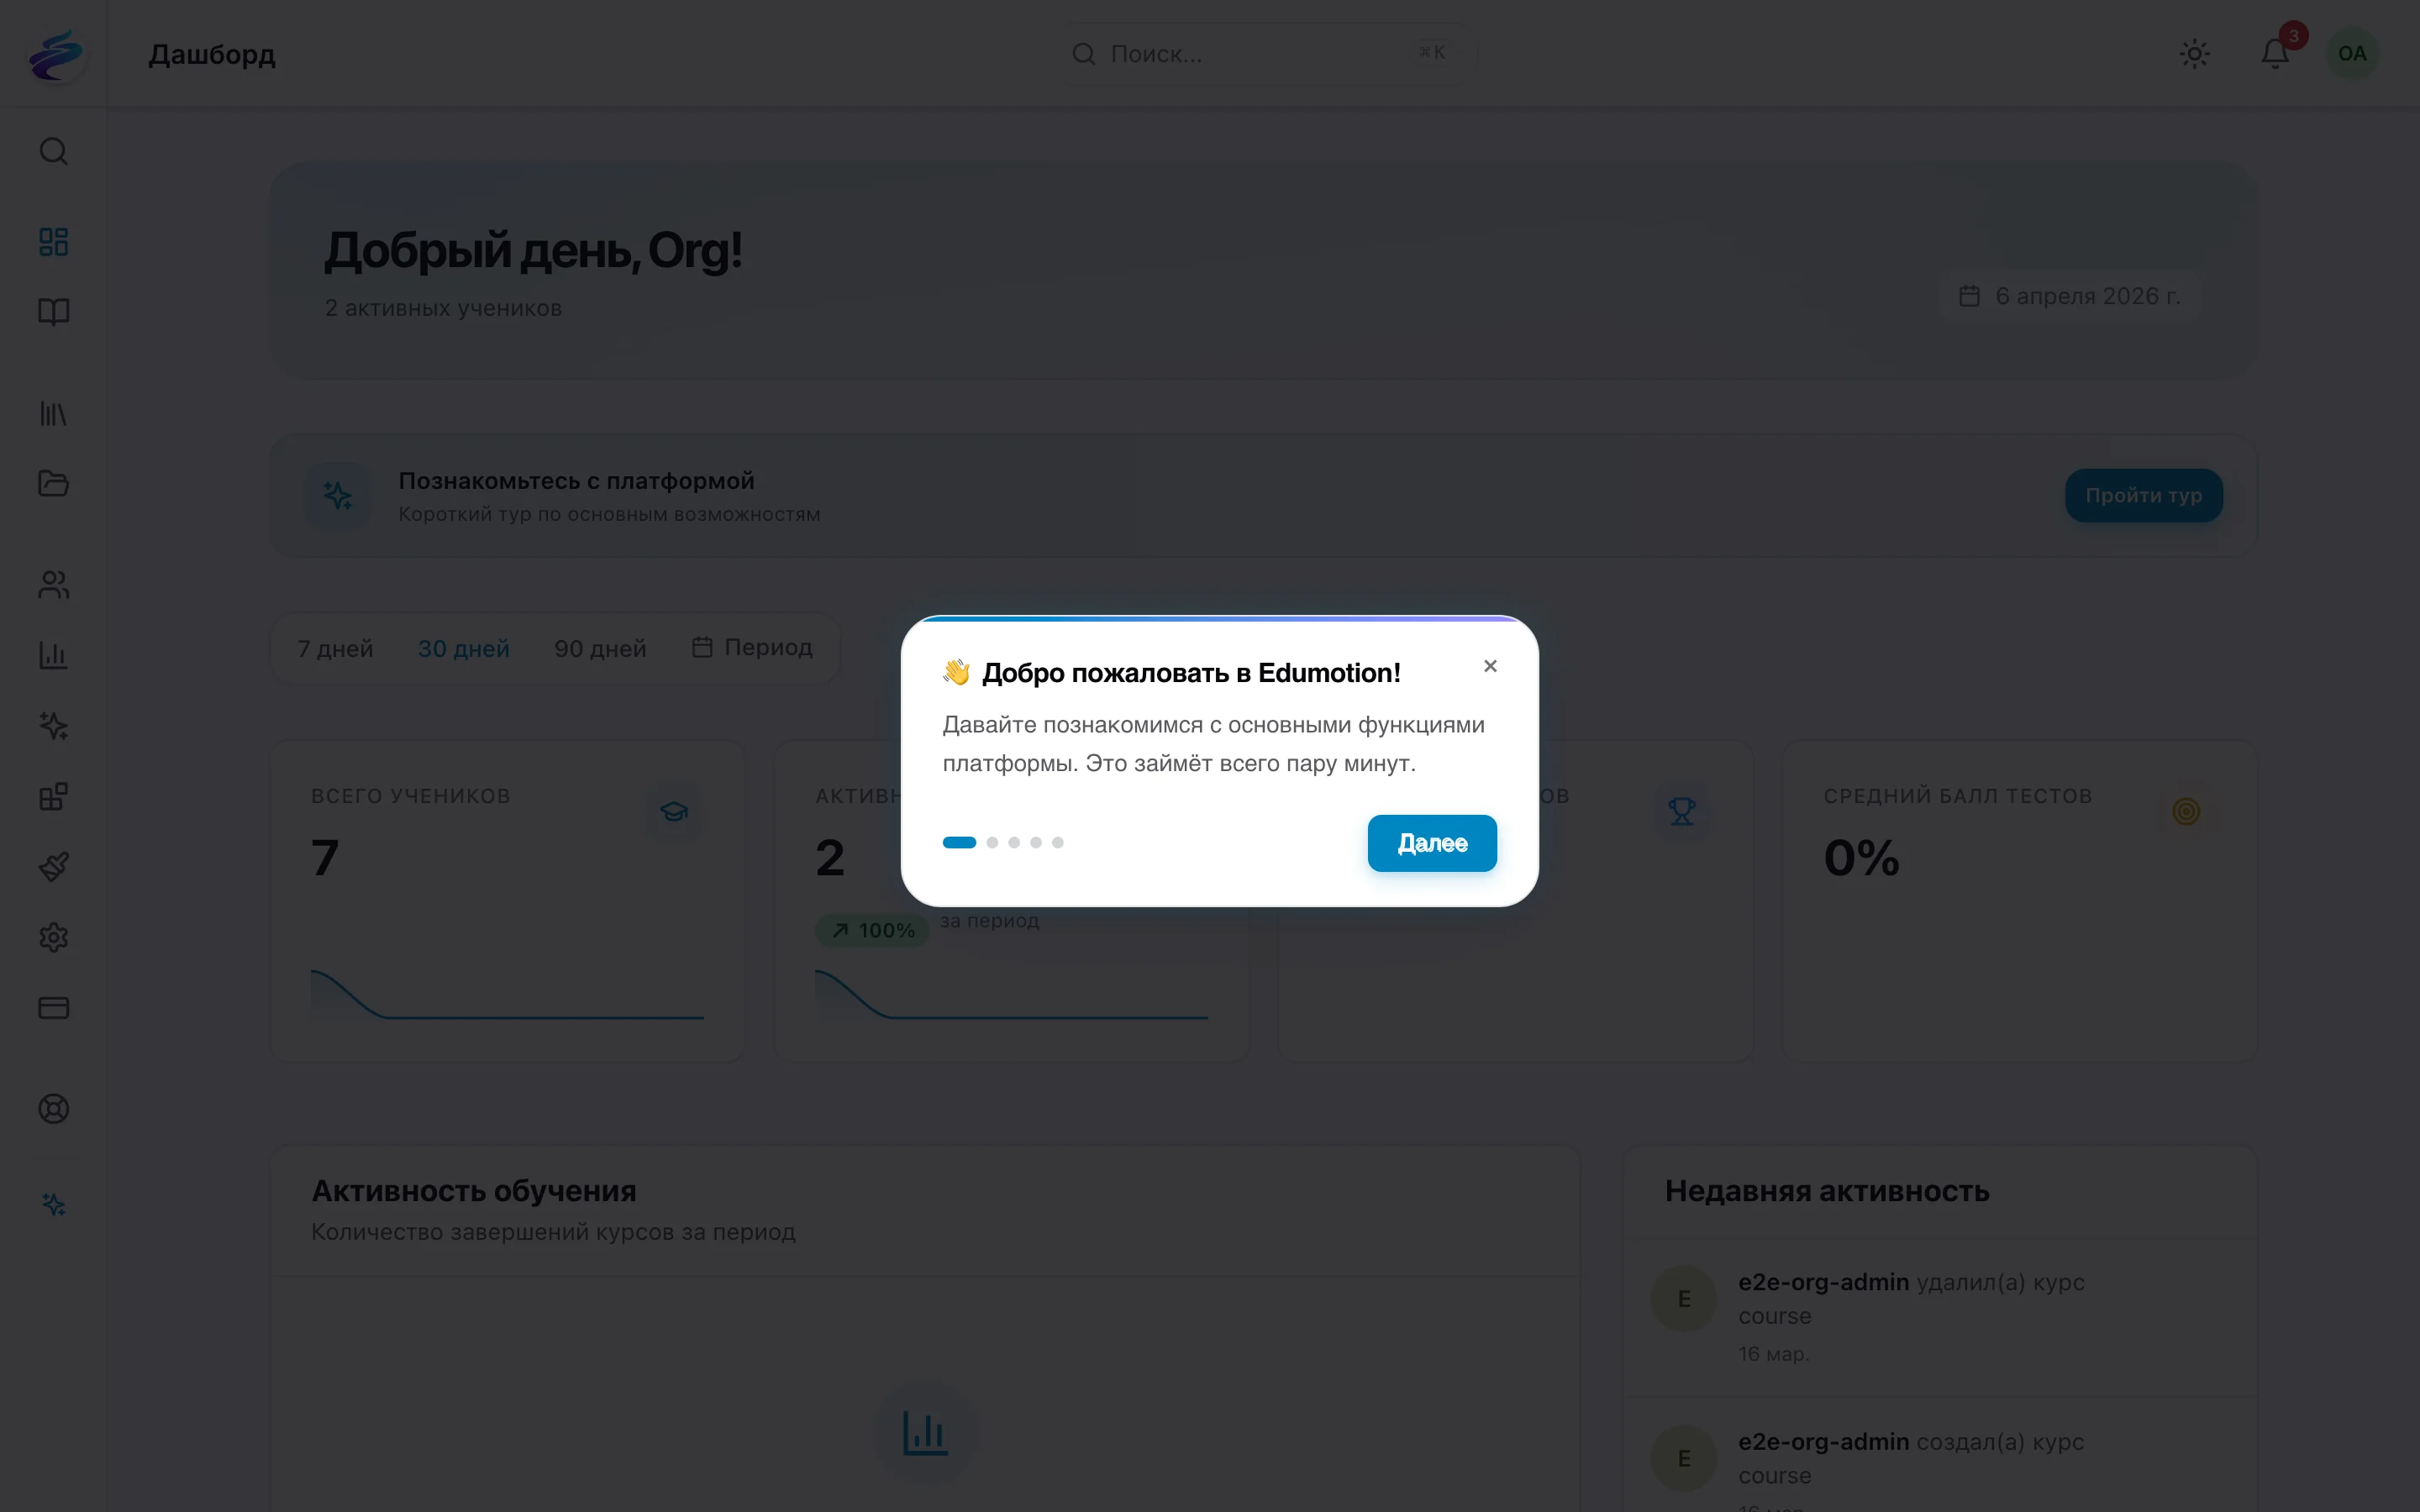Screen dimensions: 2420x1512
Task: Click the Edumotion logo in sidebar
Action: pos(55,53)
